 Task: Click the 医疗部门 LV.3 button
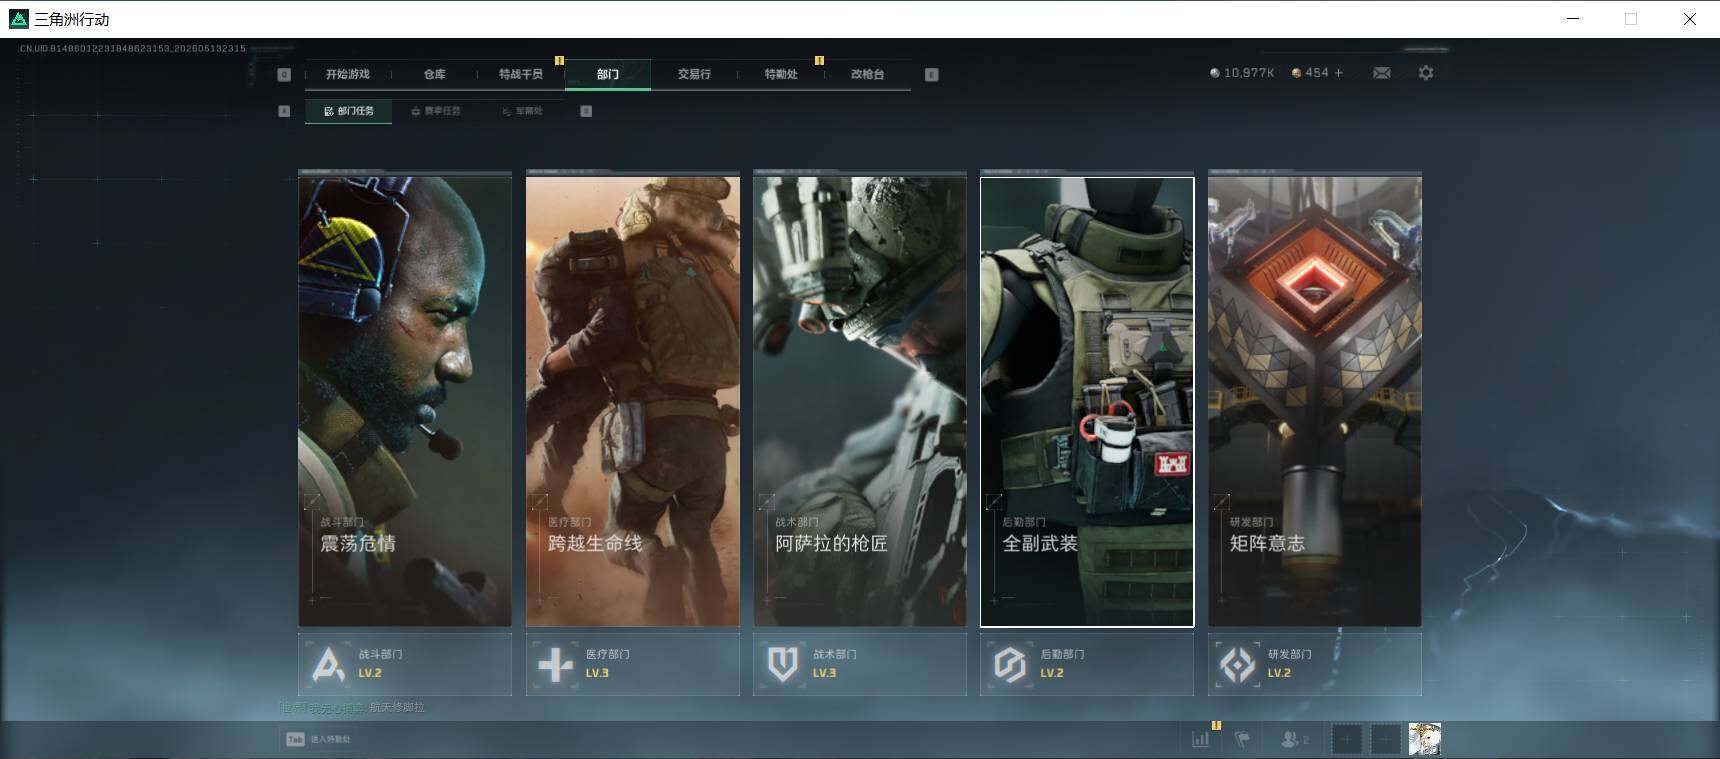(x=633, y=664)
